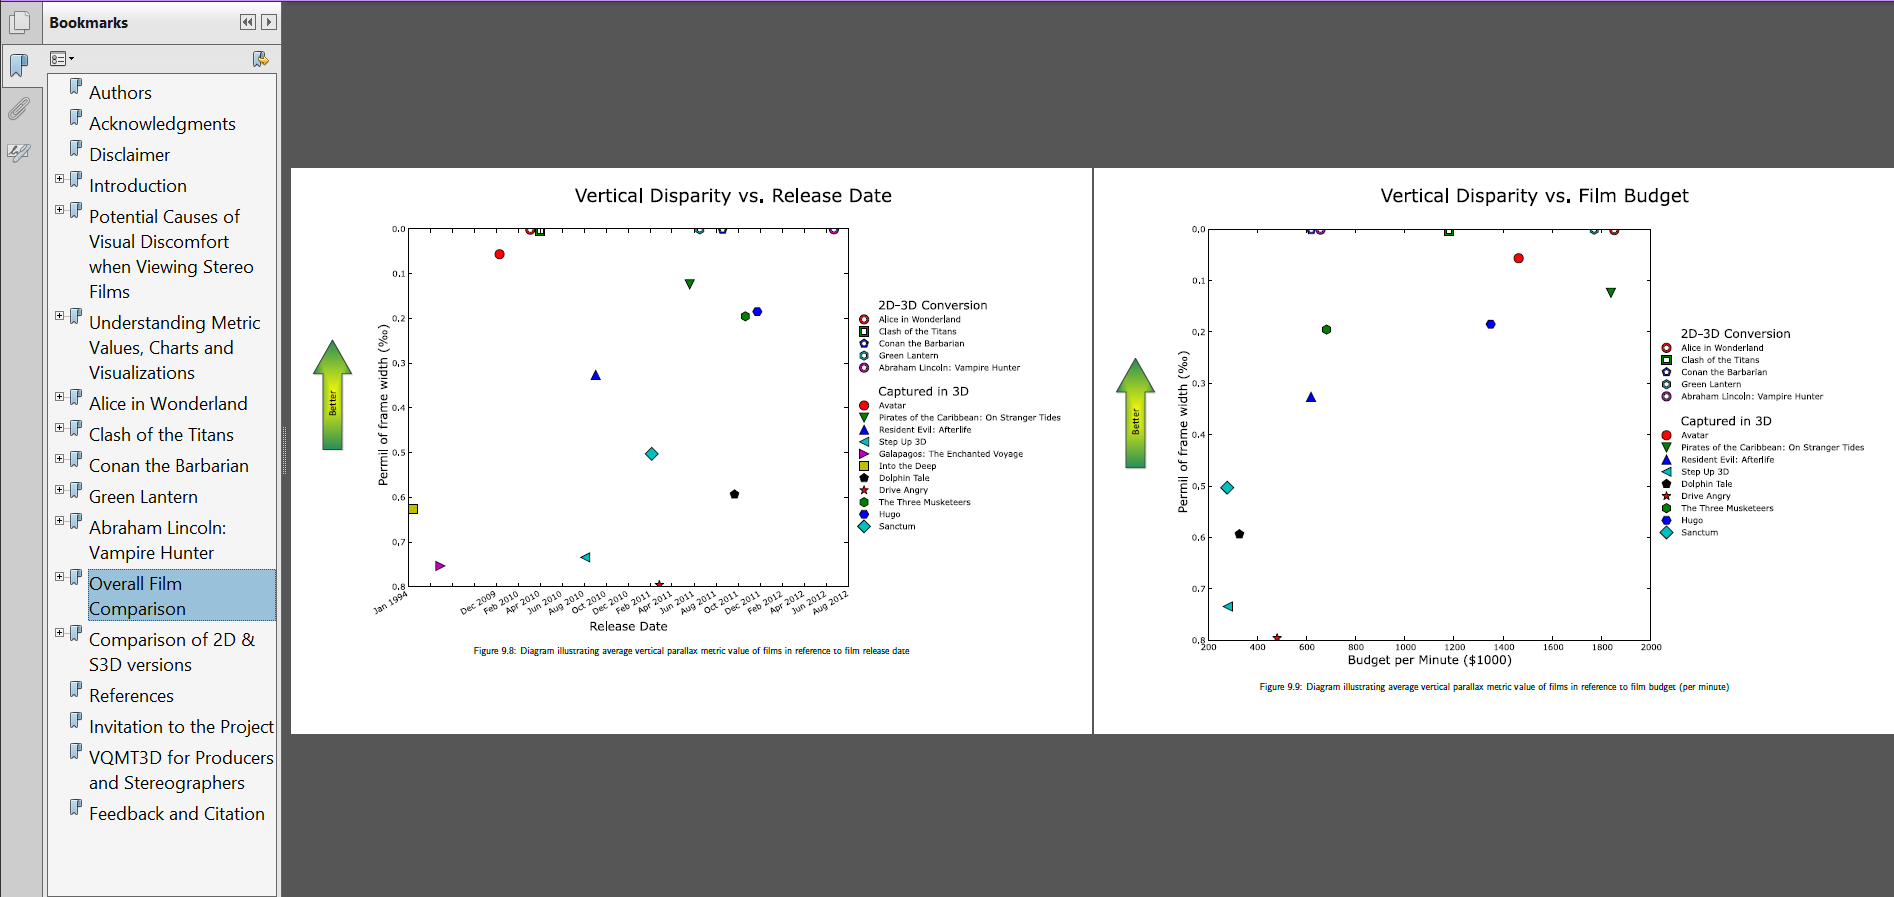Click the bookmark icon next to Disclaimer
This screenshot has height=897, width=1894.
[76, 149]
